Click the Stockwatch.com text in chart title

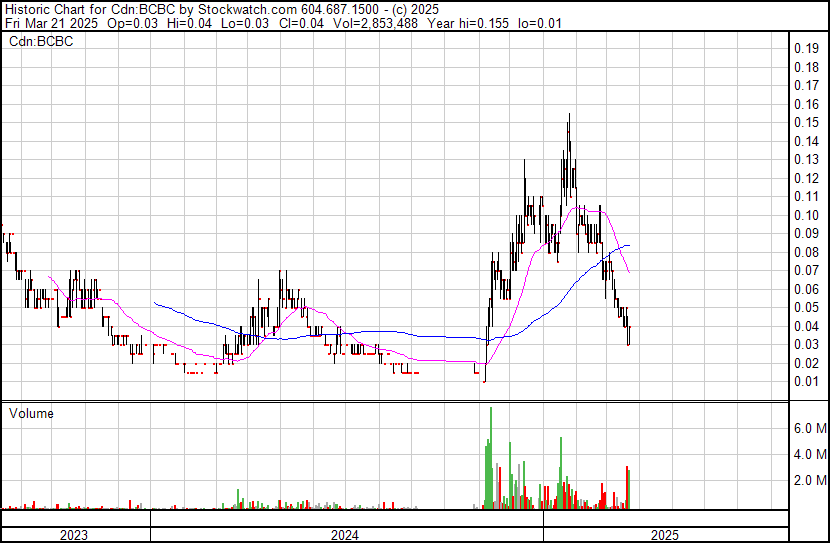click(236, 8)
